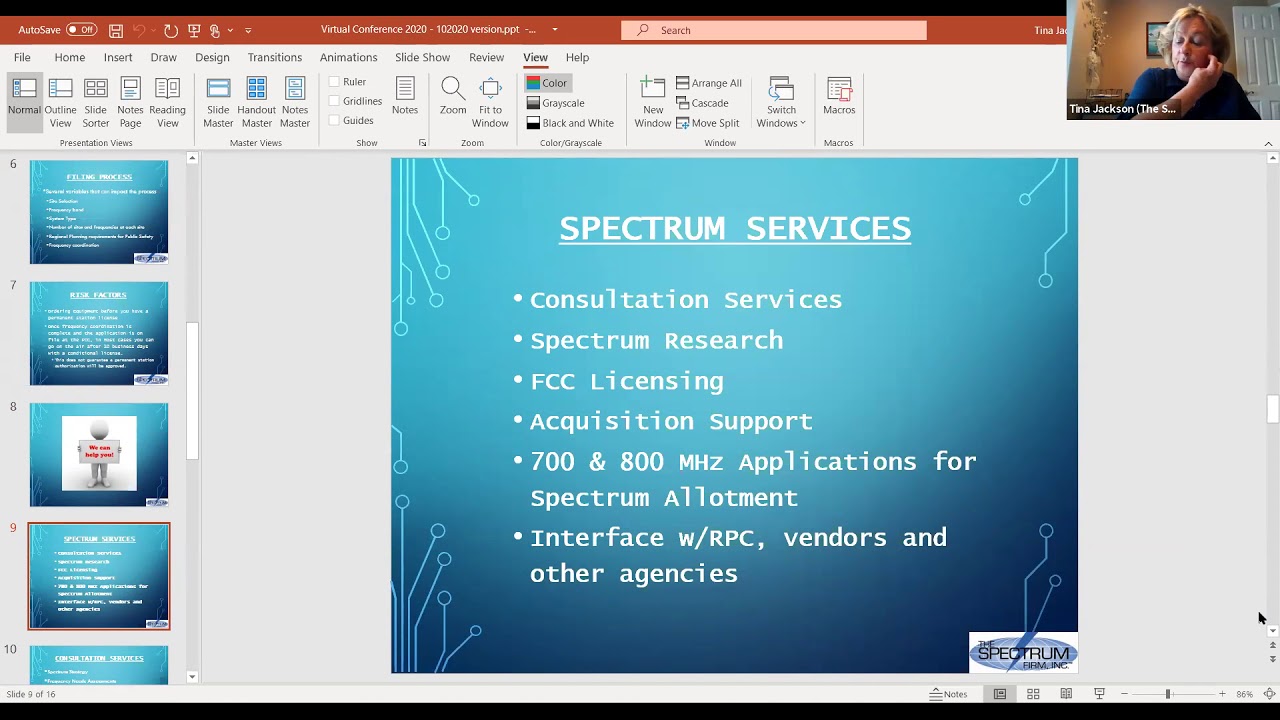The width and height of the screenshot is (1280, 720).
Task: Open the Review tab
Action: point(487,57)
